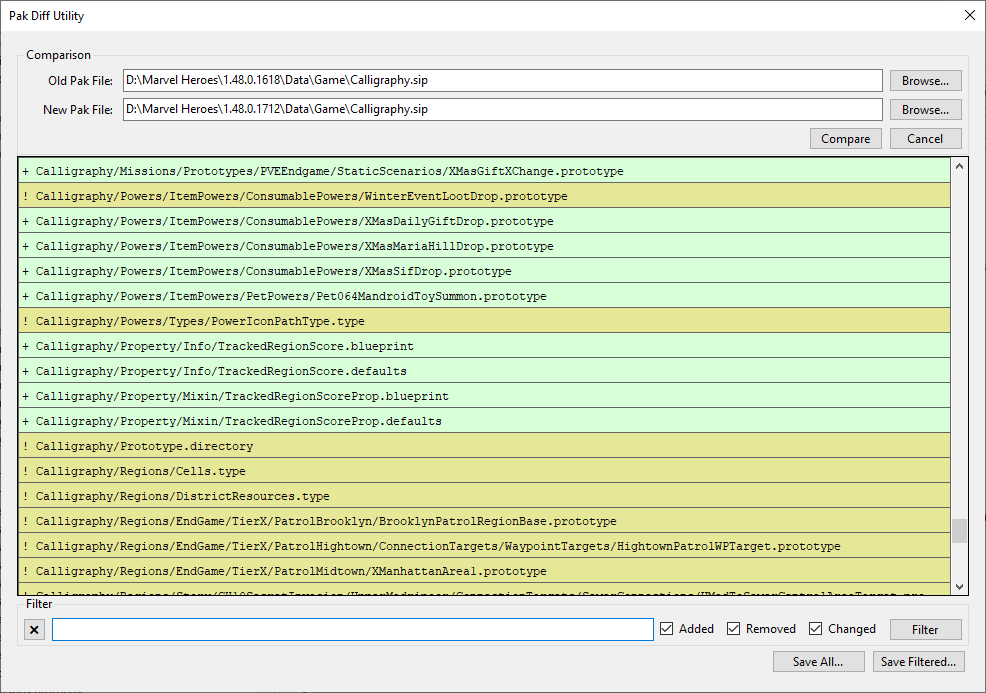
Task: Select the Prototype.directory row
Action: pos(484,446)
